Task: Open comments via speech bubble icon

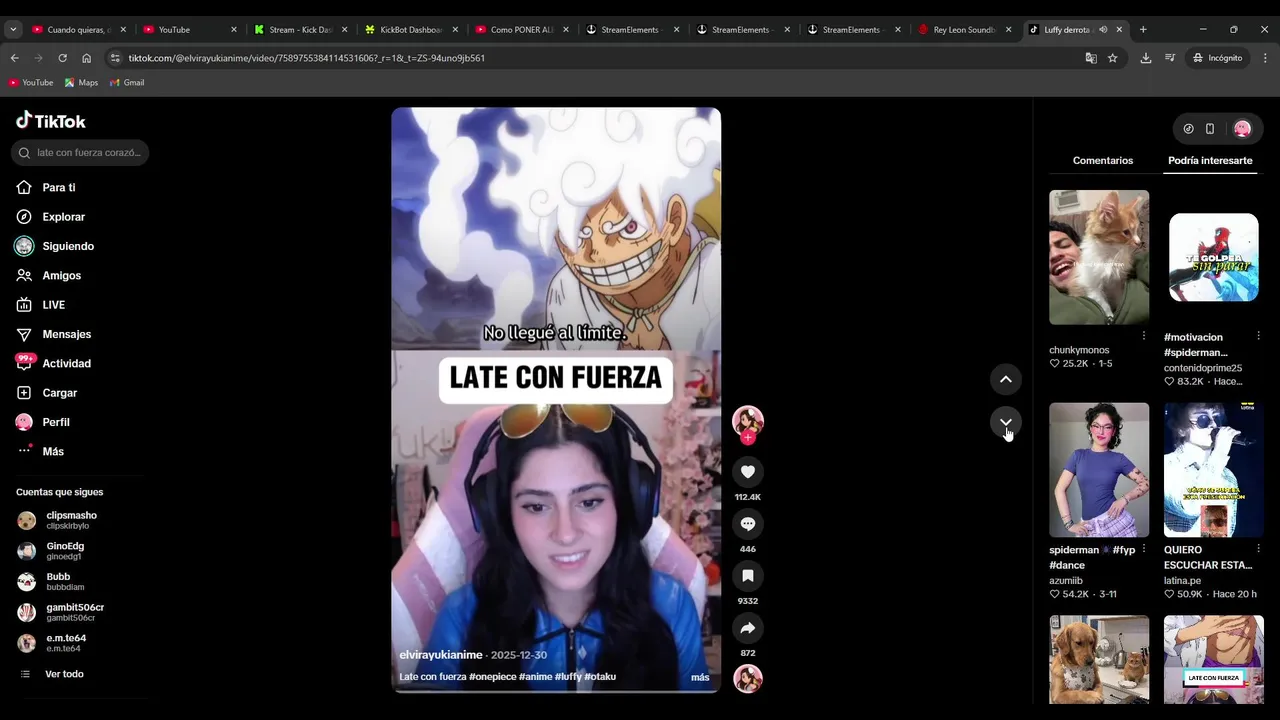Action: 747,523
